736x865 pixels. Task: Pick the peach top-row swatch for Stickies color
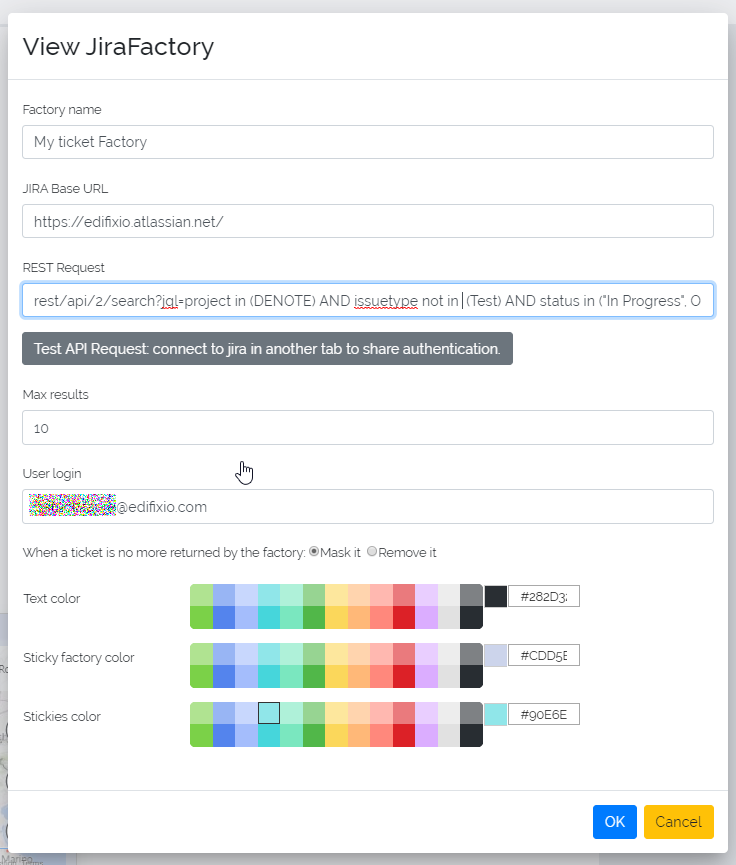click(359, 713)
